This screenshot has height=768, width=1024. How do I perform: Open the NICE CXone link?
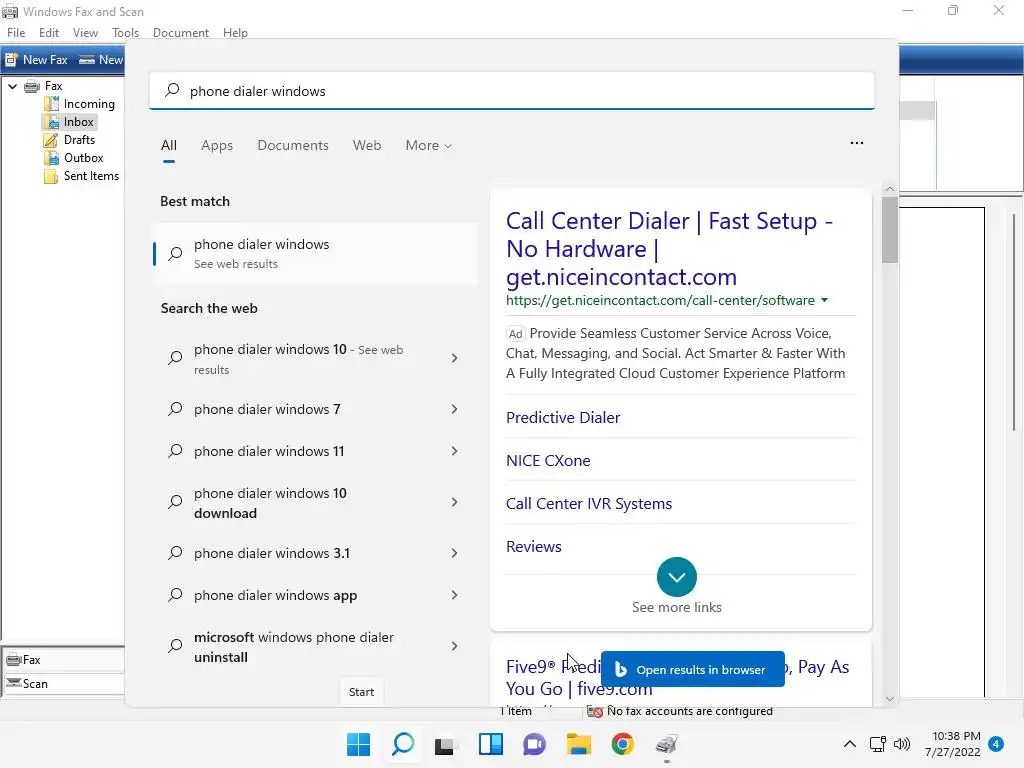coord(548,460)
